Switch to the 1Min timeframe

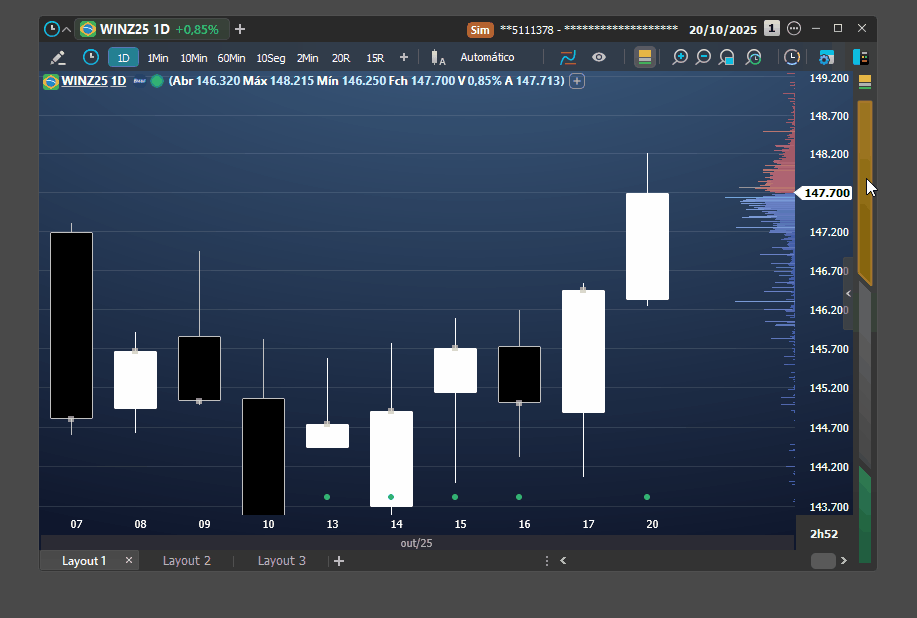(x=158, y=58)
